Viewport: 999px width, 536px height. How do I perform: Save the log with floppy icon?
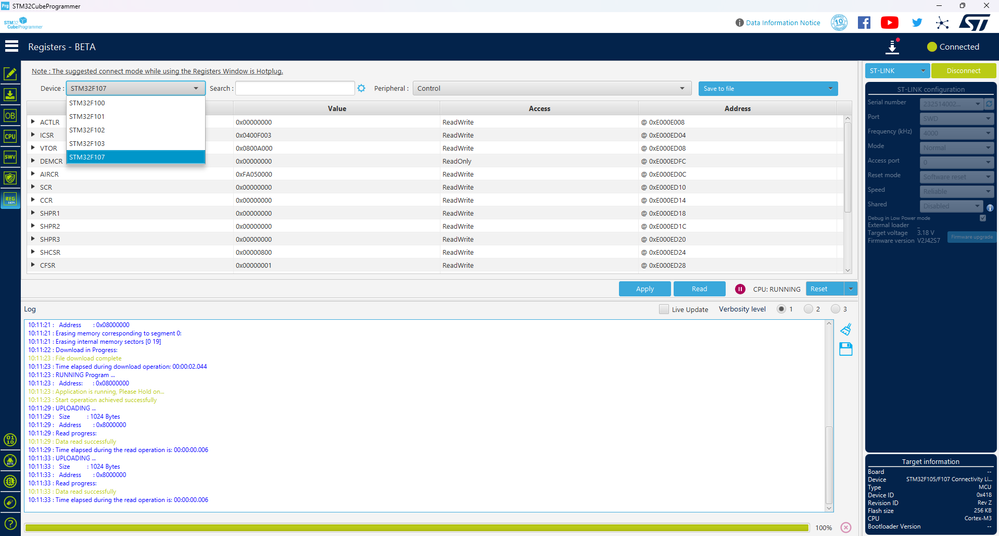(x=845, y=349)
